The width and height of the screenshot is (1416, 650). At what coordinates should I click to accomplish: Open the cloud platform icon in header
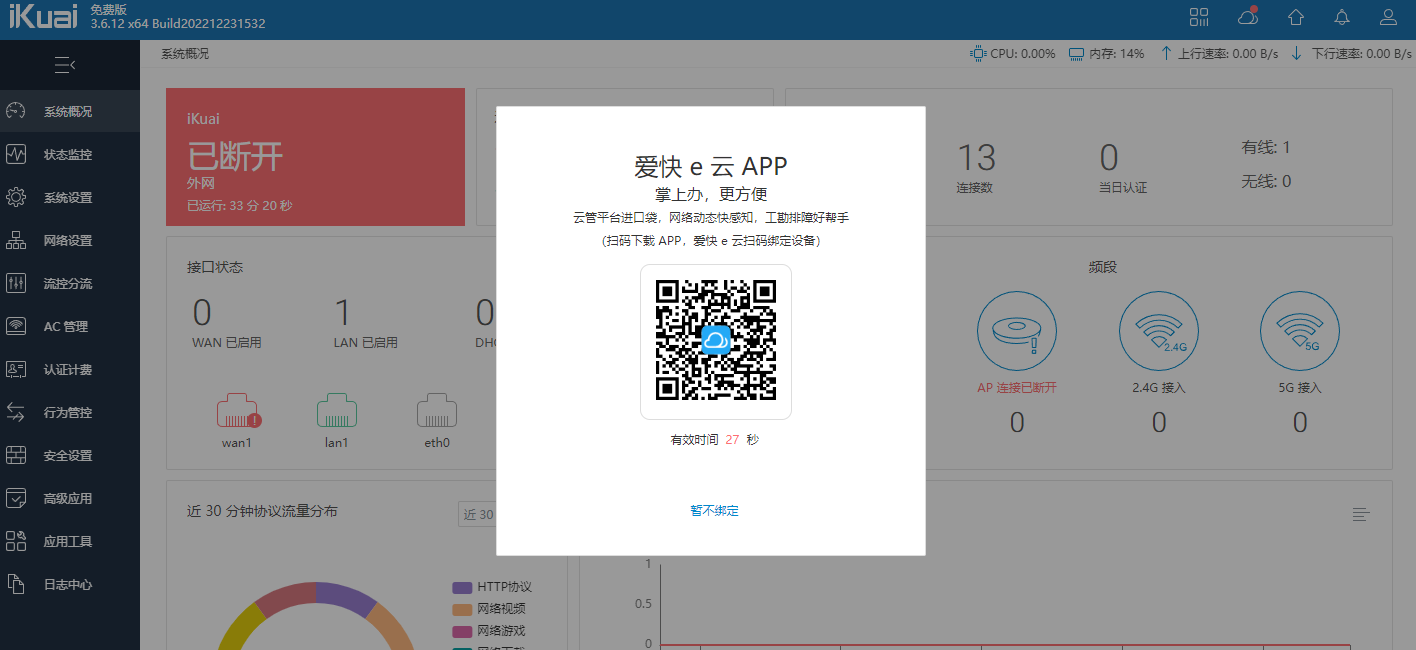point(1248,16)
